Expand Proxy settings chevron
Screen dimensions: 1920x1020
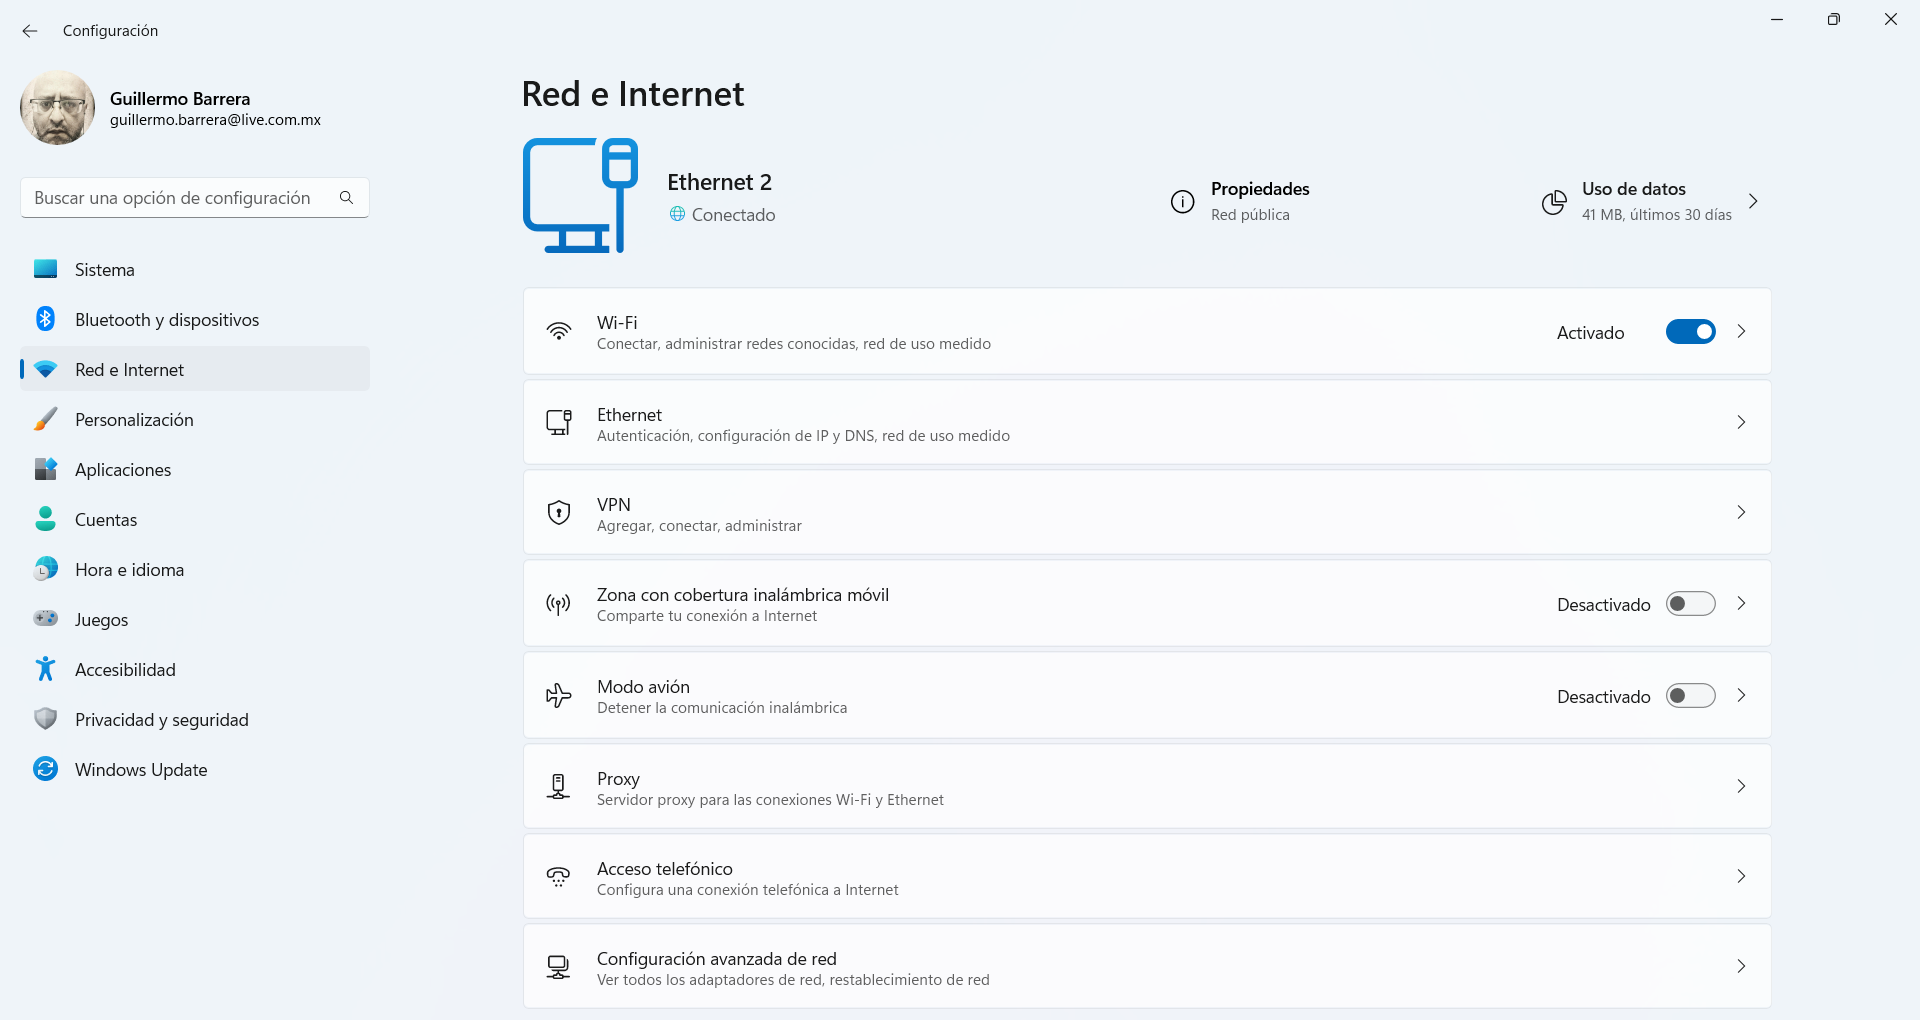click(1741, 786)
